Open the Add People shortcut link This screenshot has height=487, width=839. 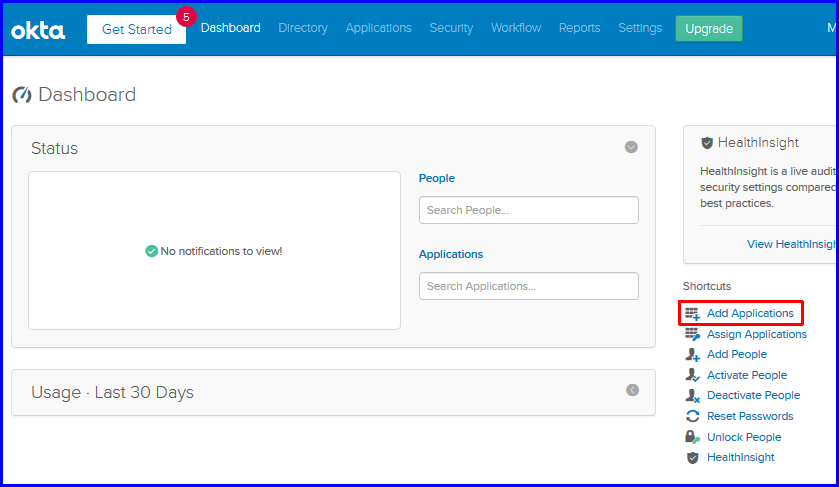click(x=737, y=354)
